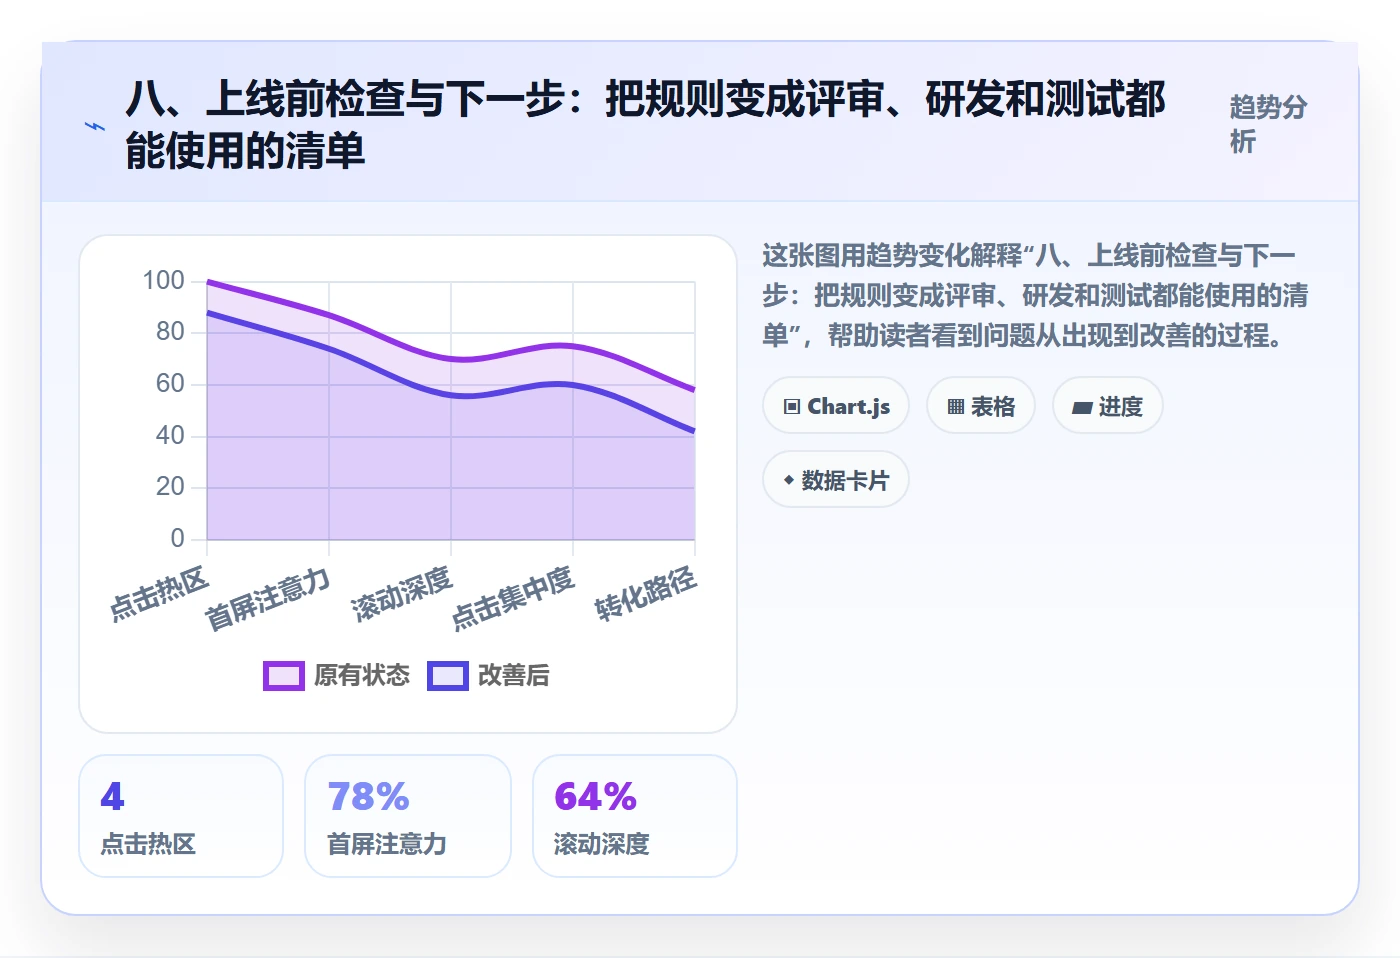
Task: Click the 转化路径 x-axis label
Action: point(646,594)
